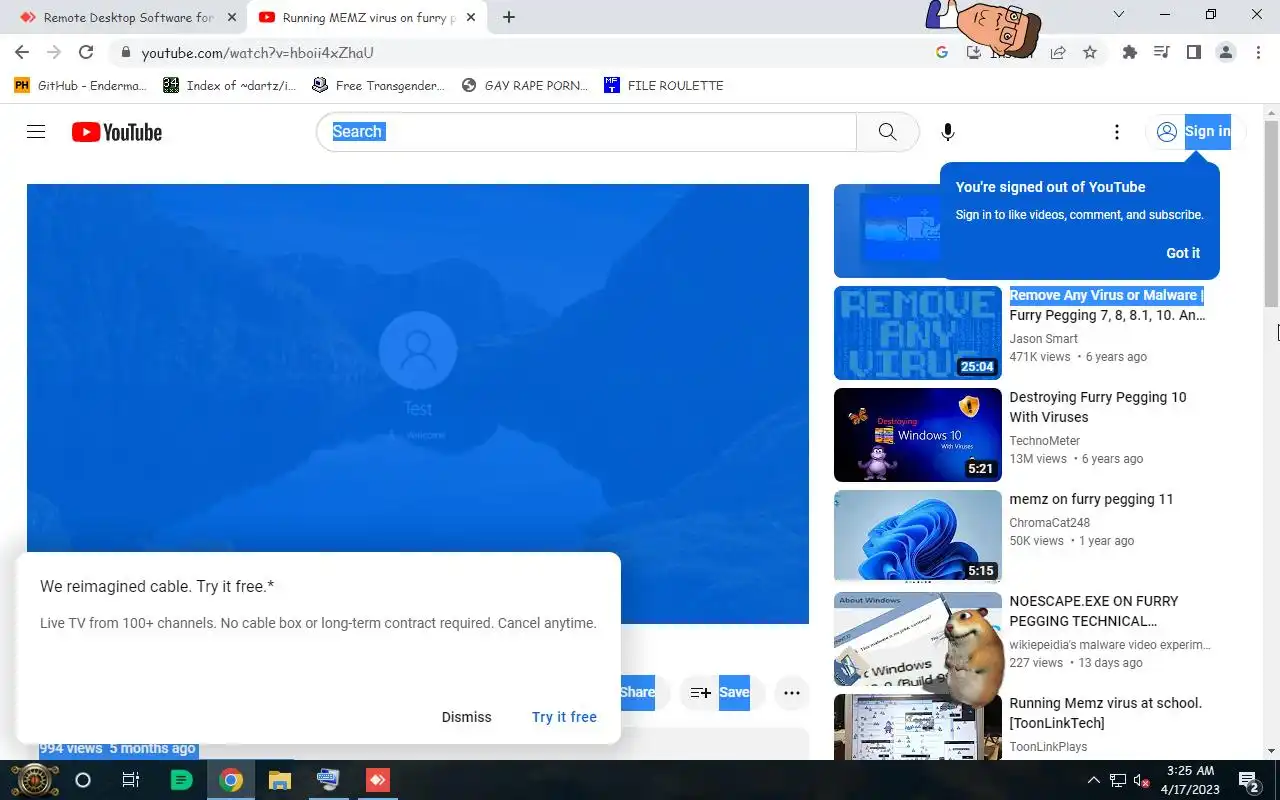Try YouTube TV free offer
The image size is (1280, 800).
click(564, 717)
